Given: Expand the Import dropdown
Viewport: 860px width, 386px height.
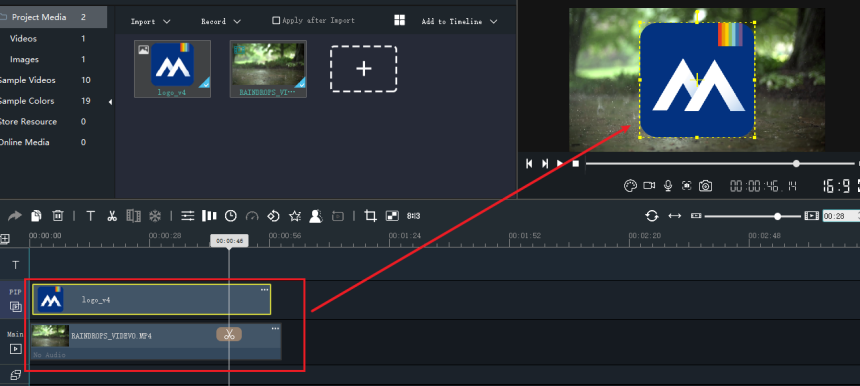Looking at the screenshot, I should [150, 21].
